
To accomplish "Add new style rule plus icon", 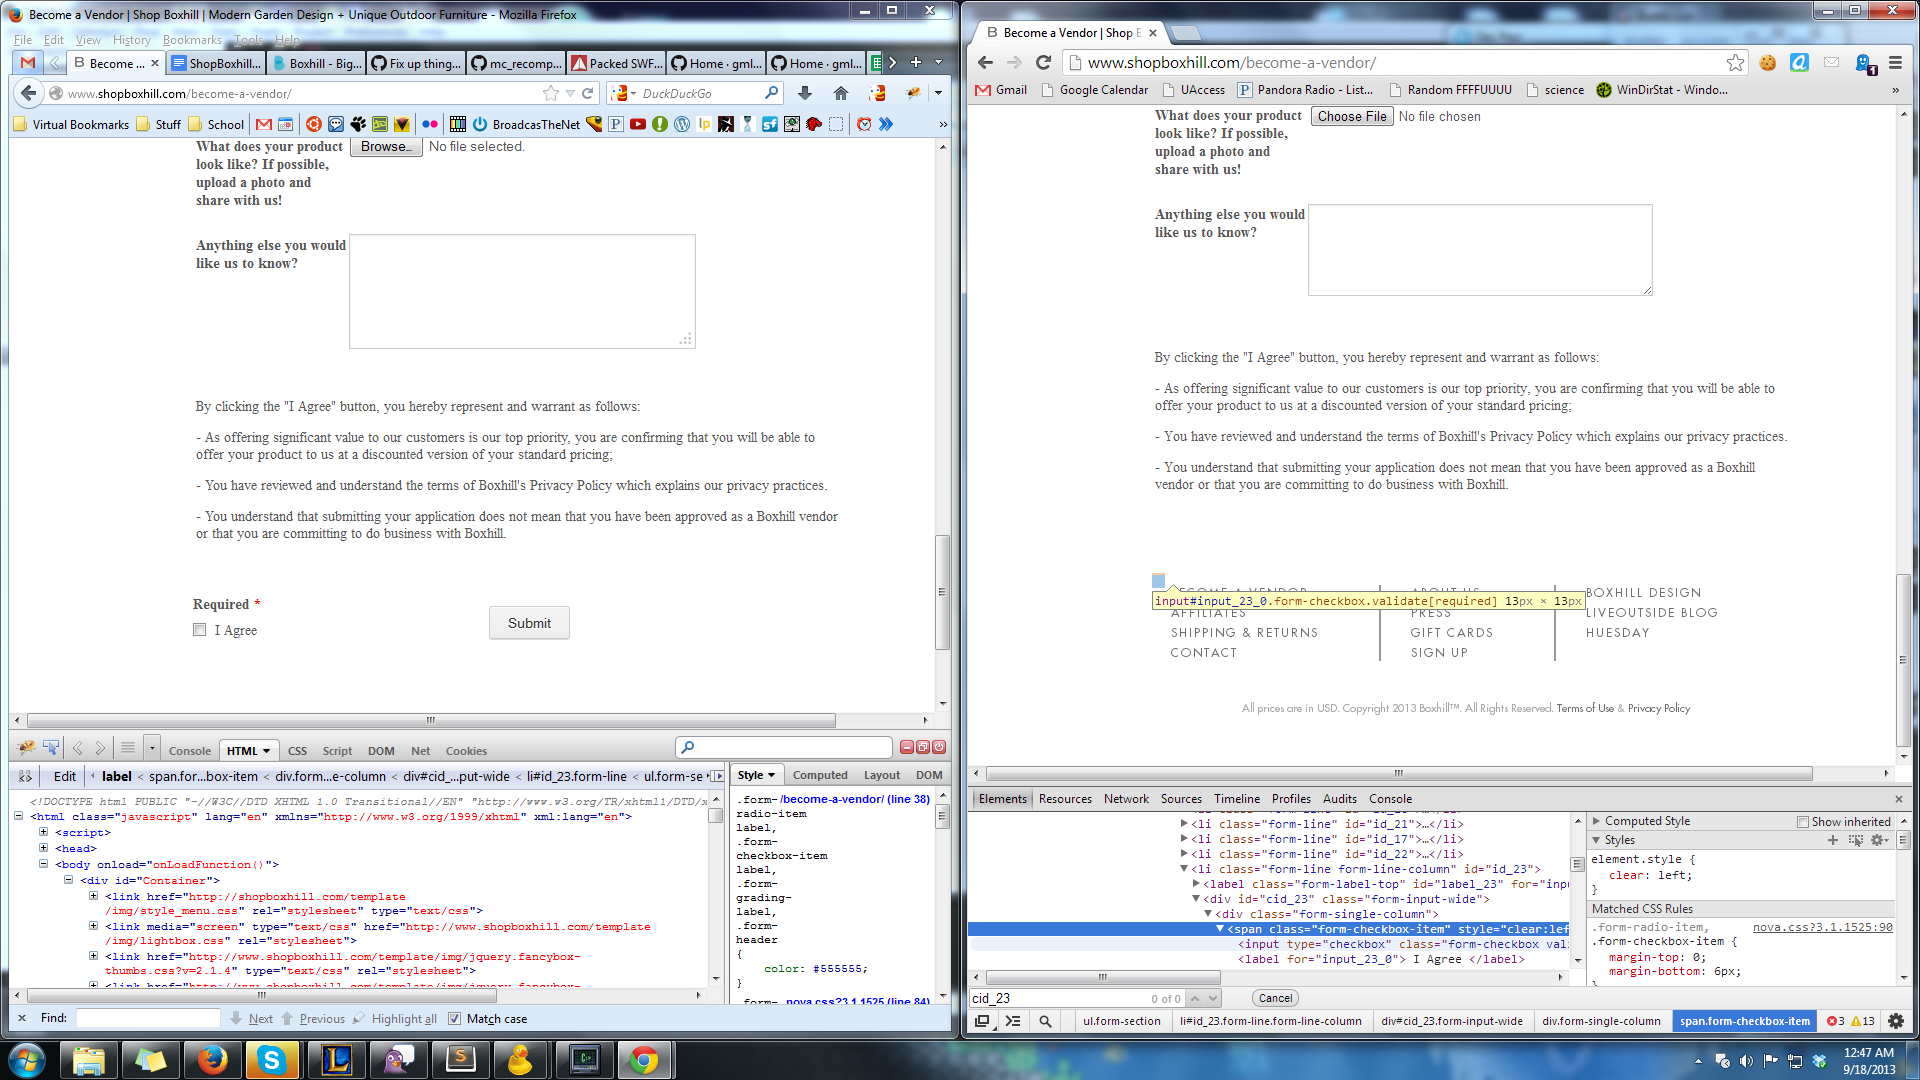I will pos(1833,840).
